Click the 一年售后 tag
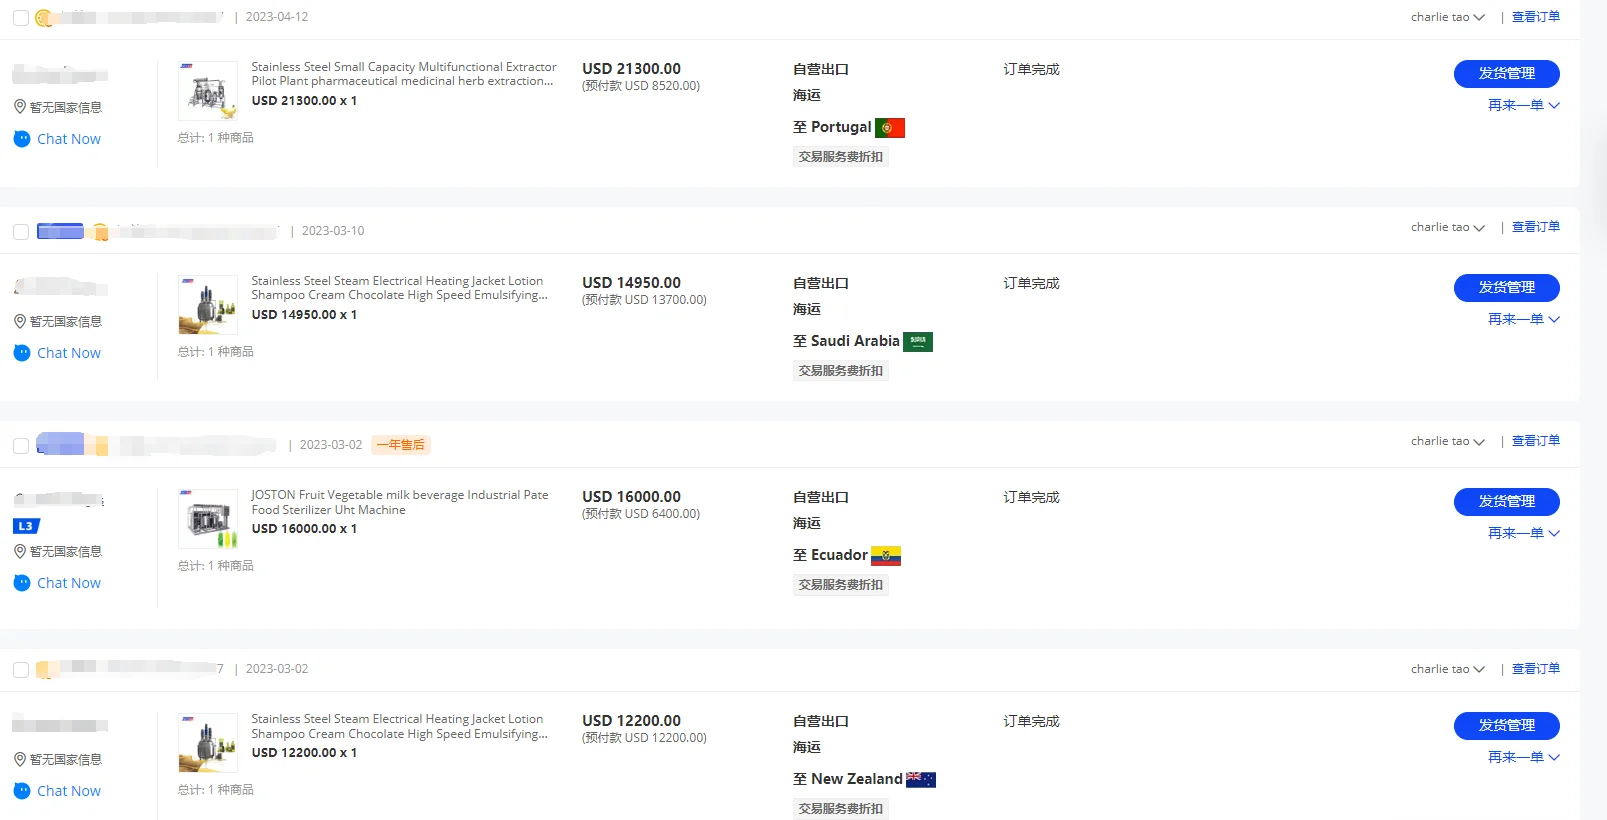 [x=401, y=445]
